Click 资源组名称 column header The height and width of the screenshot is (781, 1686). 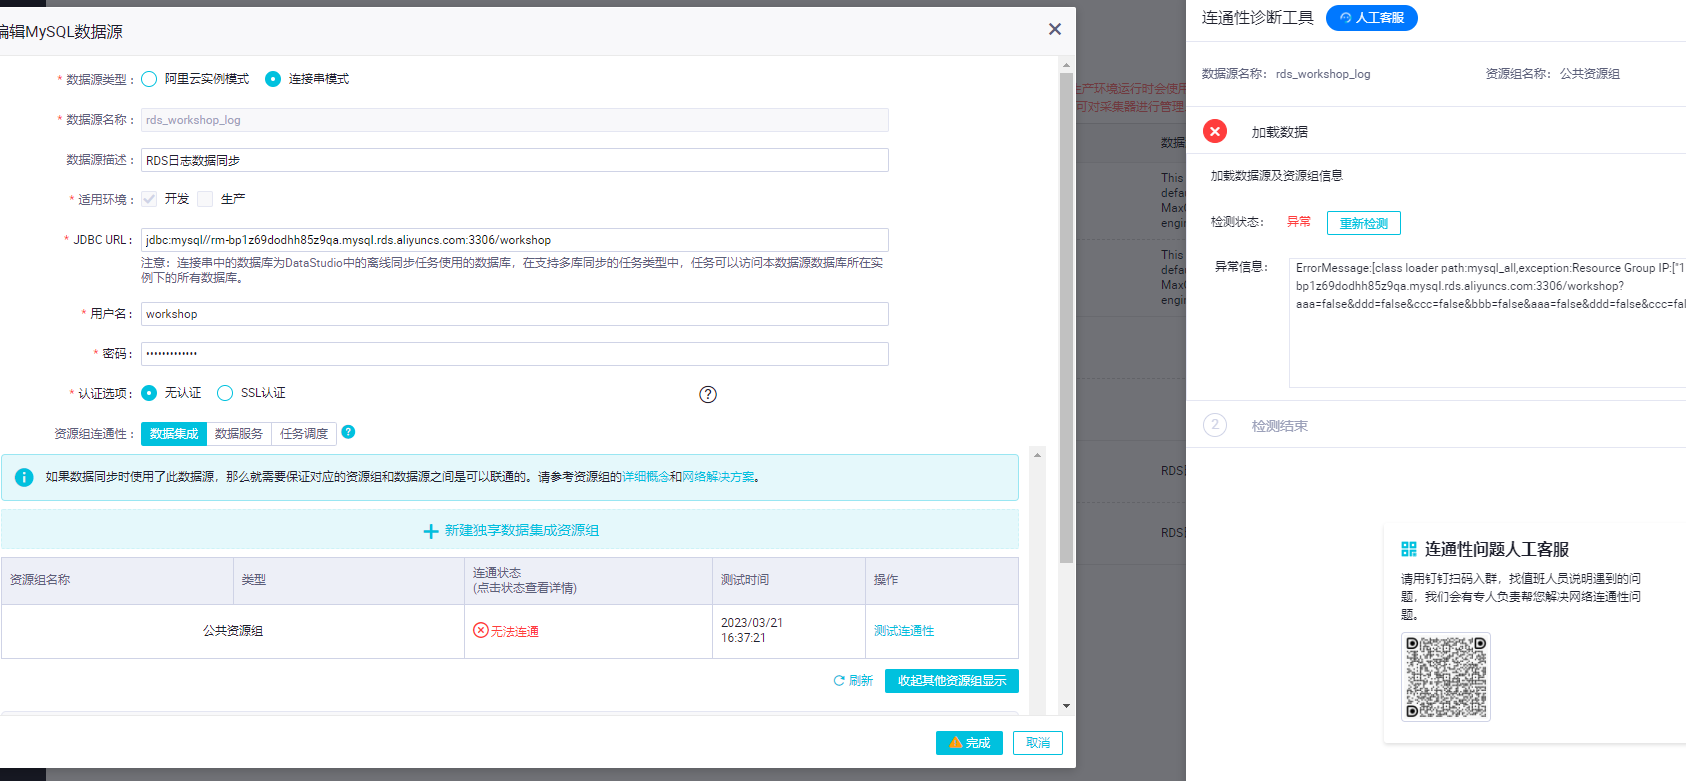(117, 580)
